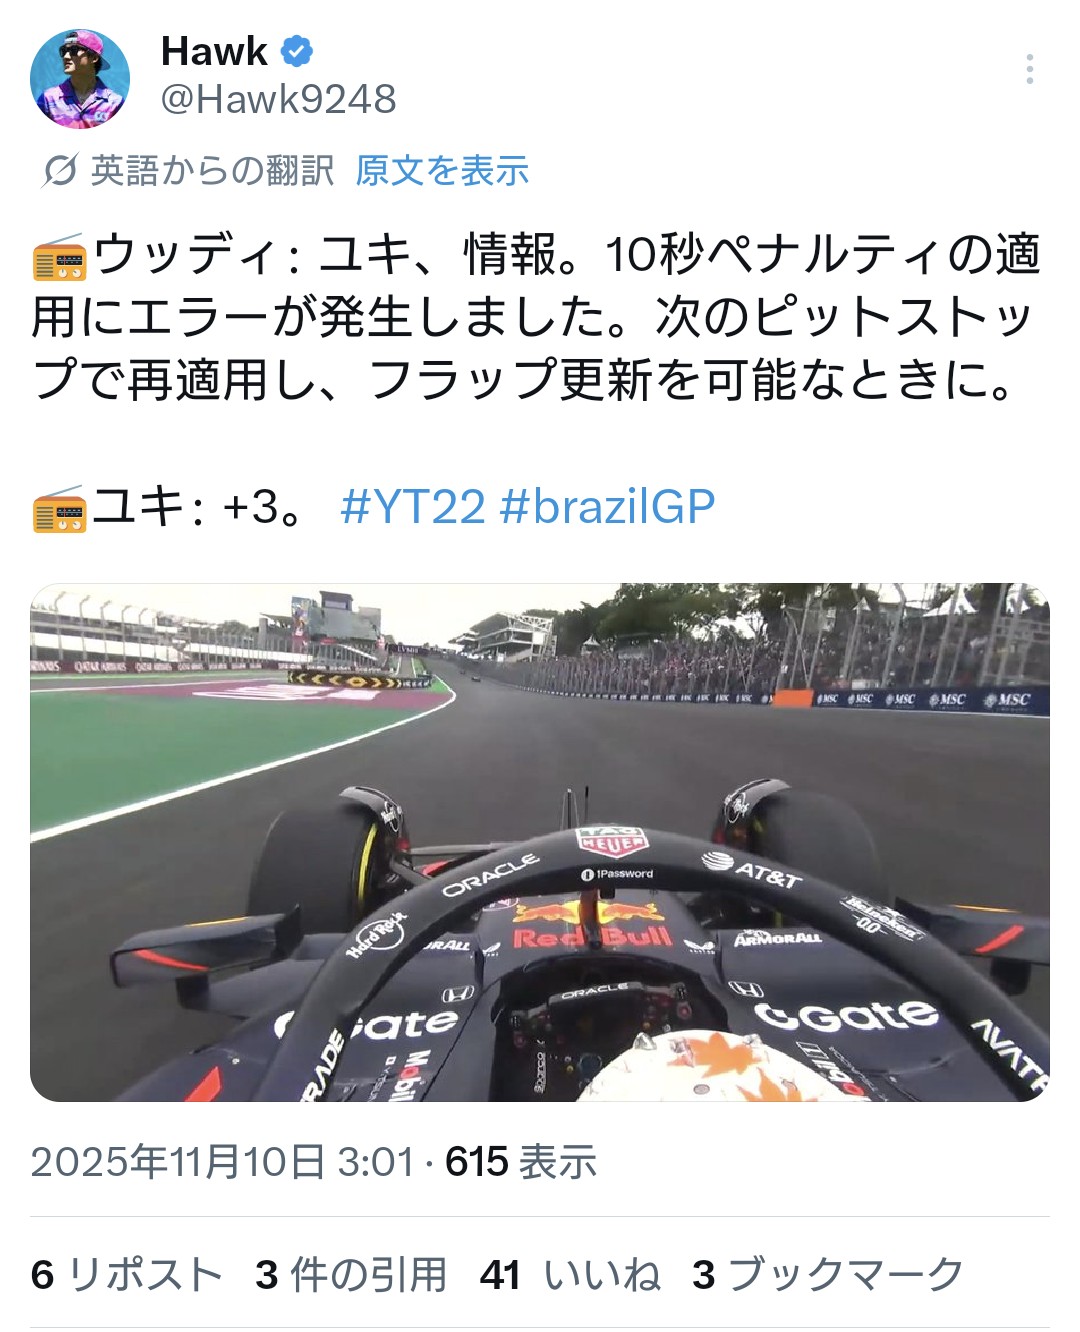Click the 2025年11月10日 3:01 timestamp
The image size is (1080, 1332).
[222, 1162]
